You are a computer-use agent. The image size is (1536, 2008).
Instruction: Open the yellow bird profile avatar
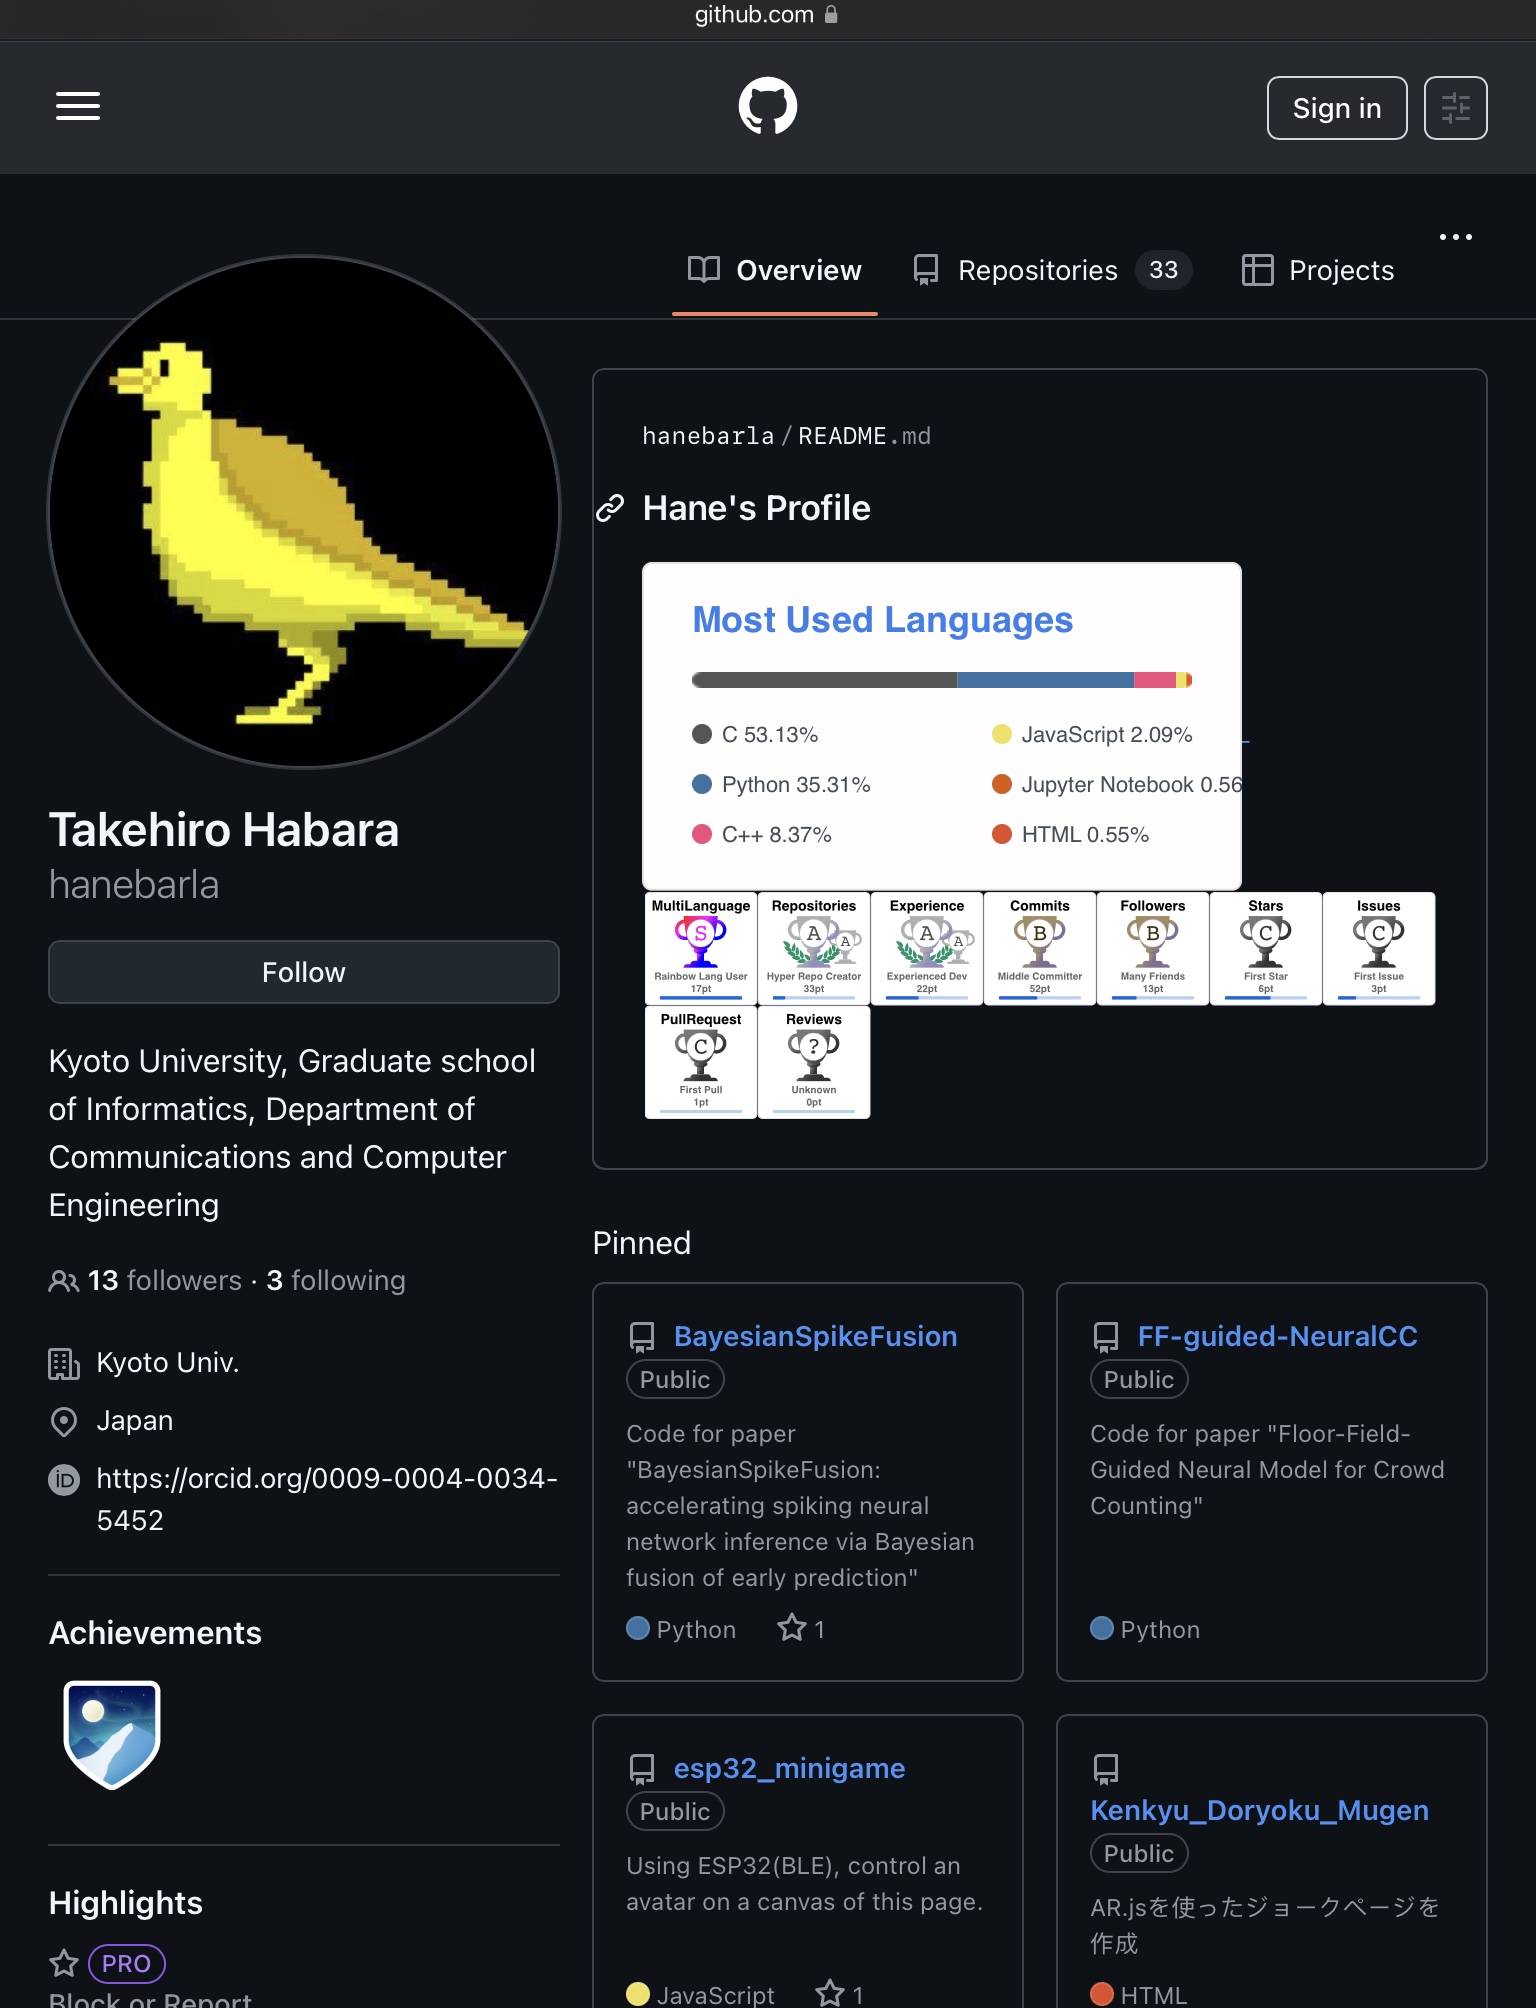pos(304,511)
